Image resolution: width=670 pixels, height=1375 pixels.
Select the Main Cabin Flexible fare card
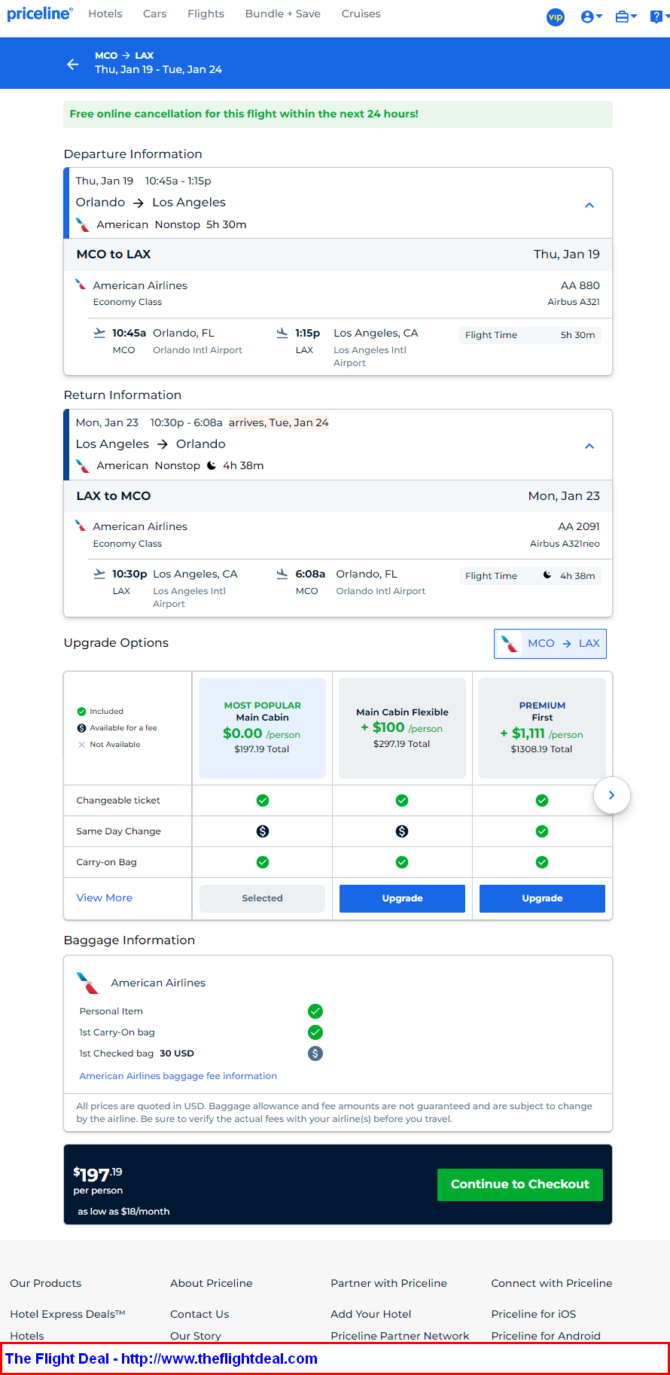(x=402, y=727)
